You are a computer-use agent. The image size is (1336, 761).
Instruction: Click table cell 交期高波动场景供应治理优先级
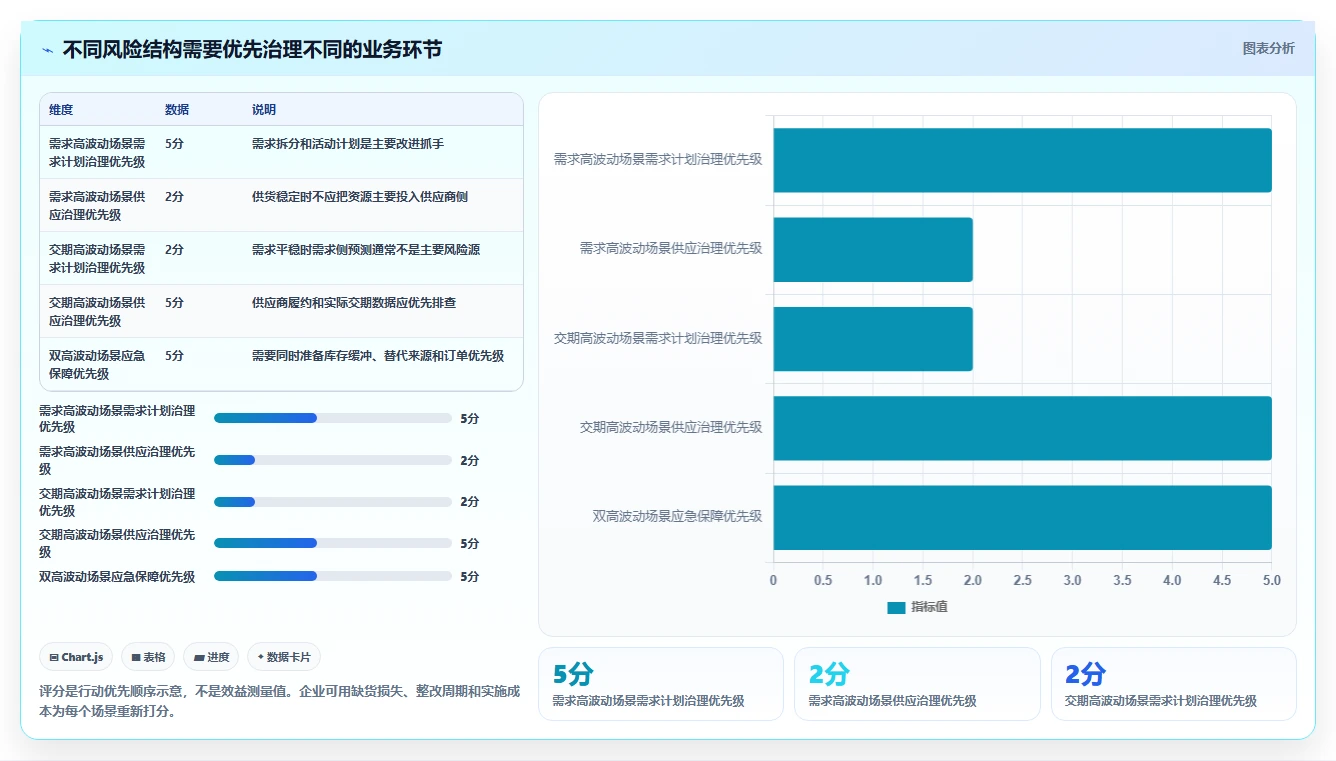[x=97, y=312]
